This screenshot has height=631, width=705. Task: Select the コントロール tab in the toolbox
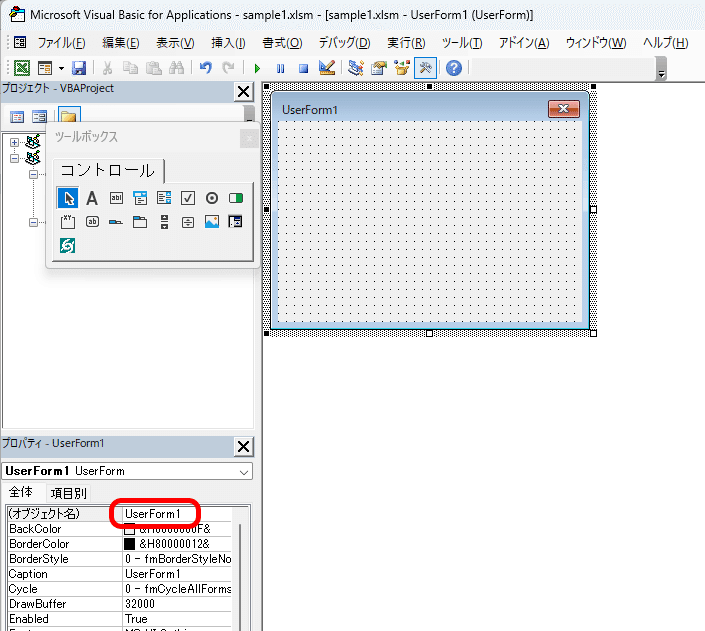(108, 170)
